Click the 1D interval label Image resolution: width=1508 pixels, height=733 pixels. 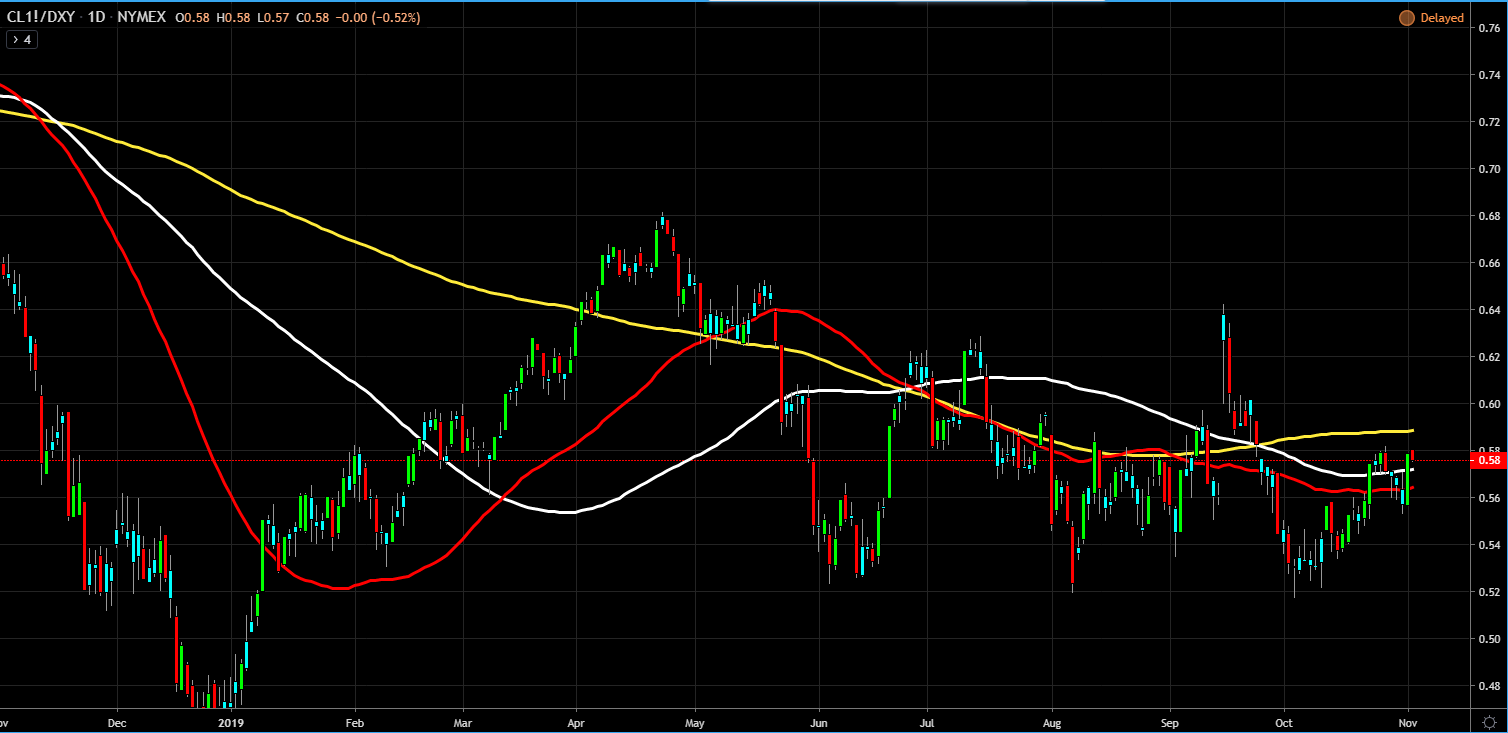[x=97, y=18]
